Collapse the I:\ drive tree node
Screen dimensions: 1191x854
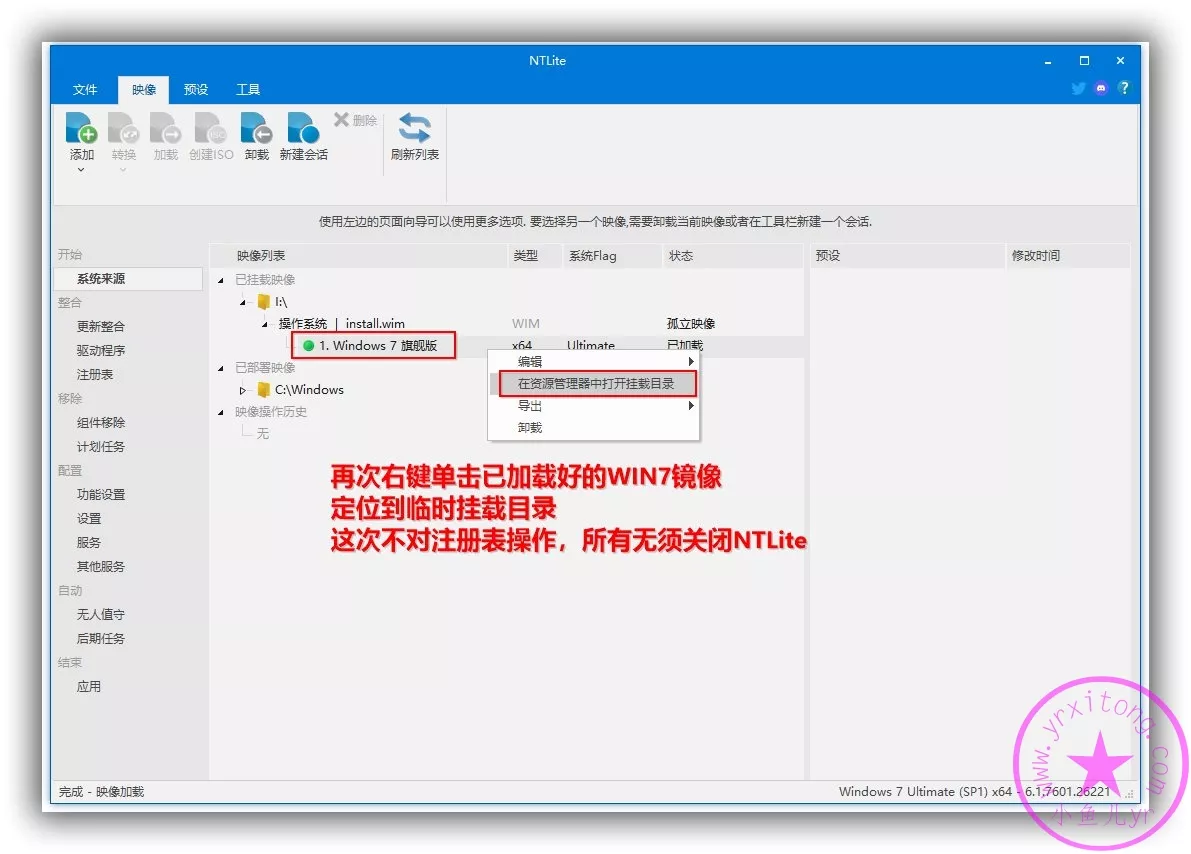(242, 302)
